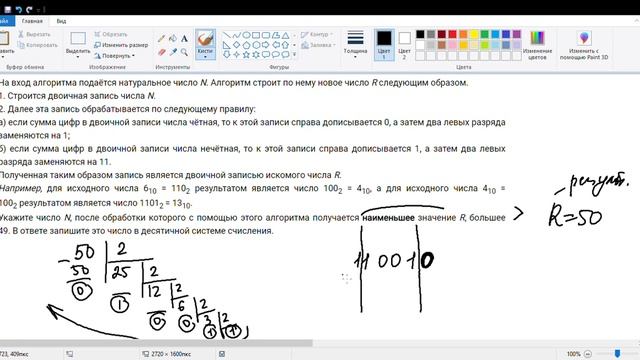The height and width of the screenshot is (360, 640).
Task: Click the 100% zoom level text
Action: point(573,354)
